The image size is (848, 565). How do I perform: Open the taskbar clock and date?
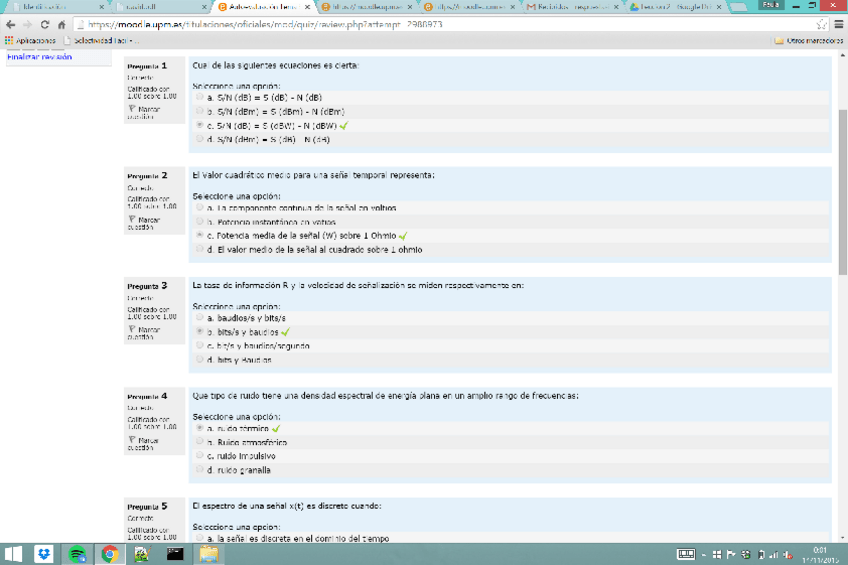(820, 554)
